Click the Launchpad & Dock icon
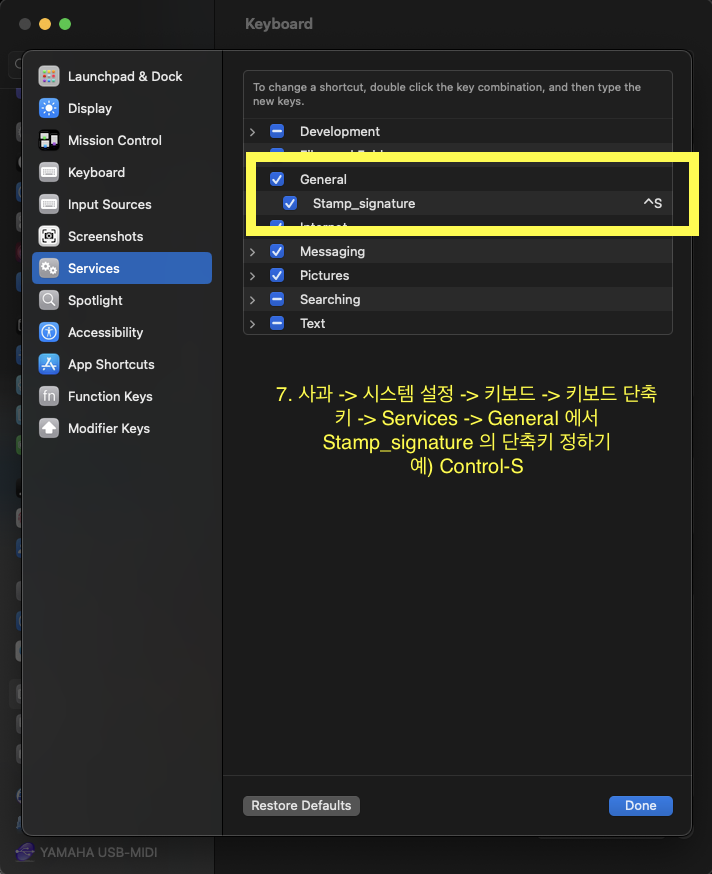The height and width of the screenshot is (874, 712). click(49, 76)
